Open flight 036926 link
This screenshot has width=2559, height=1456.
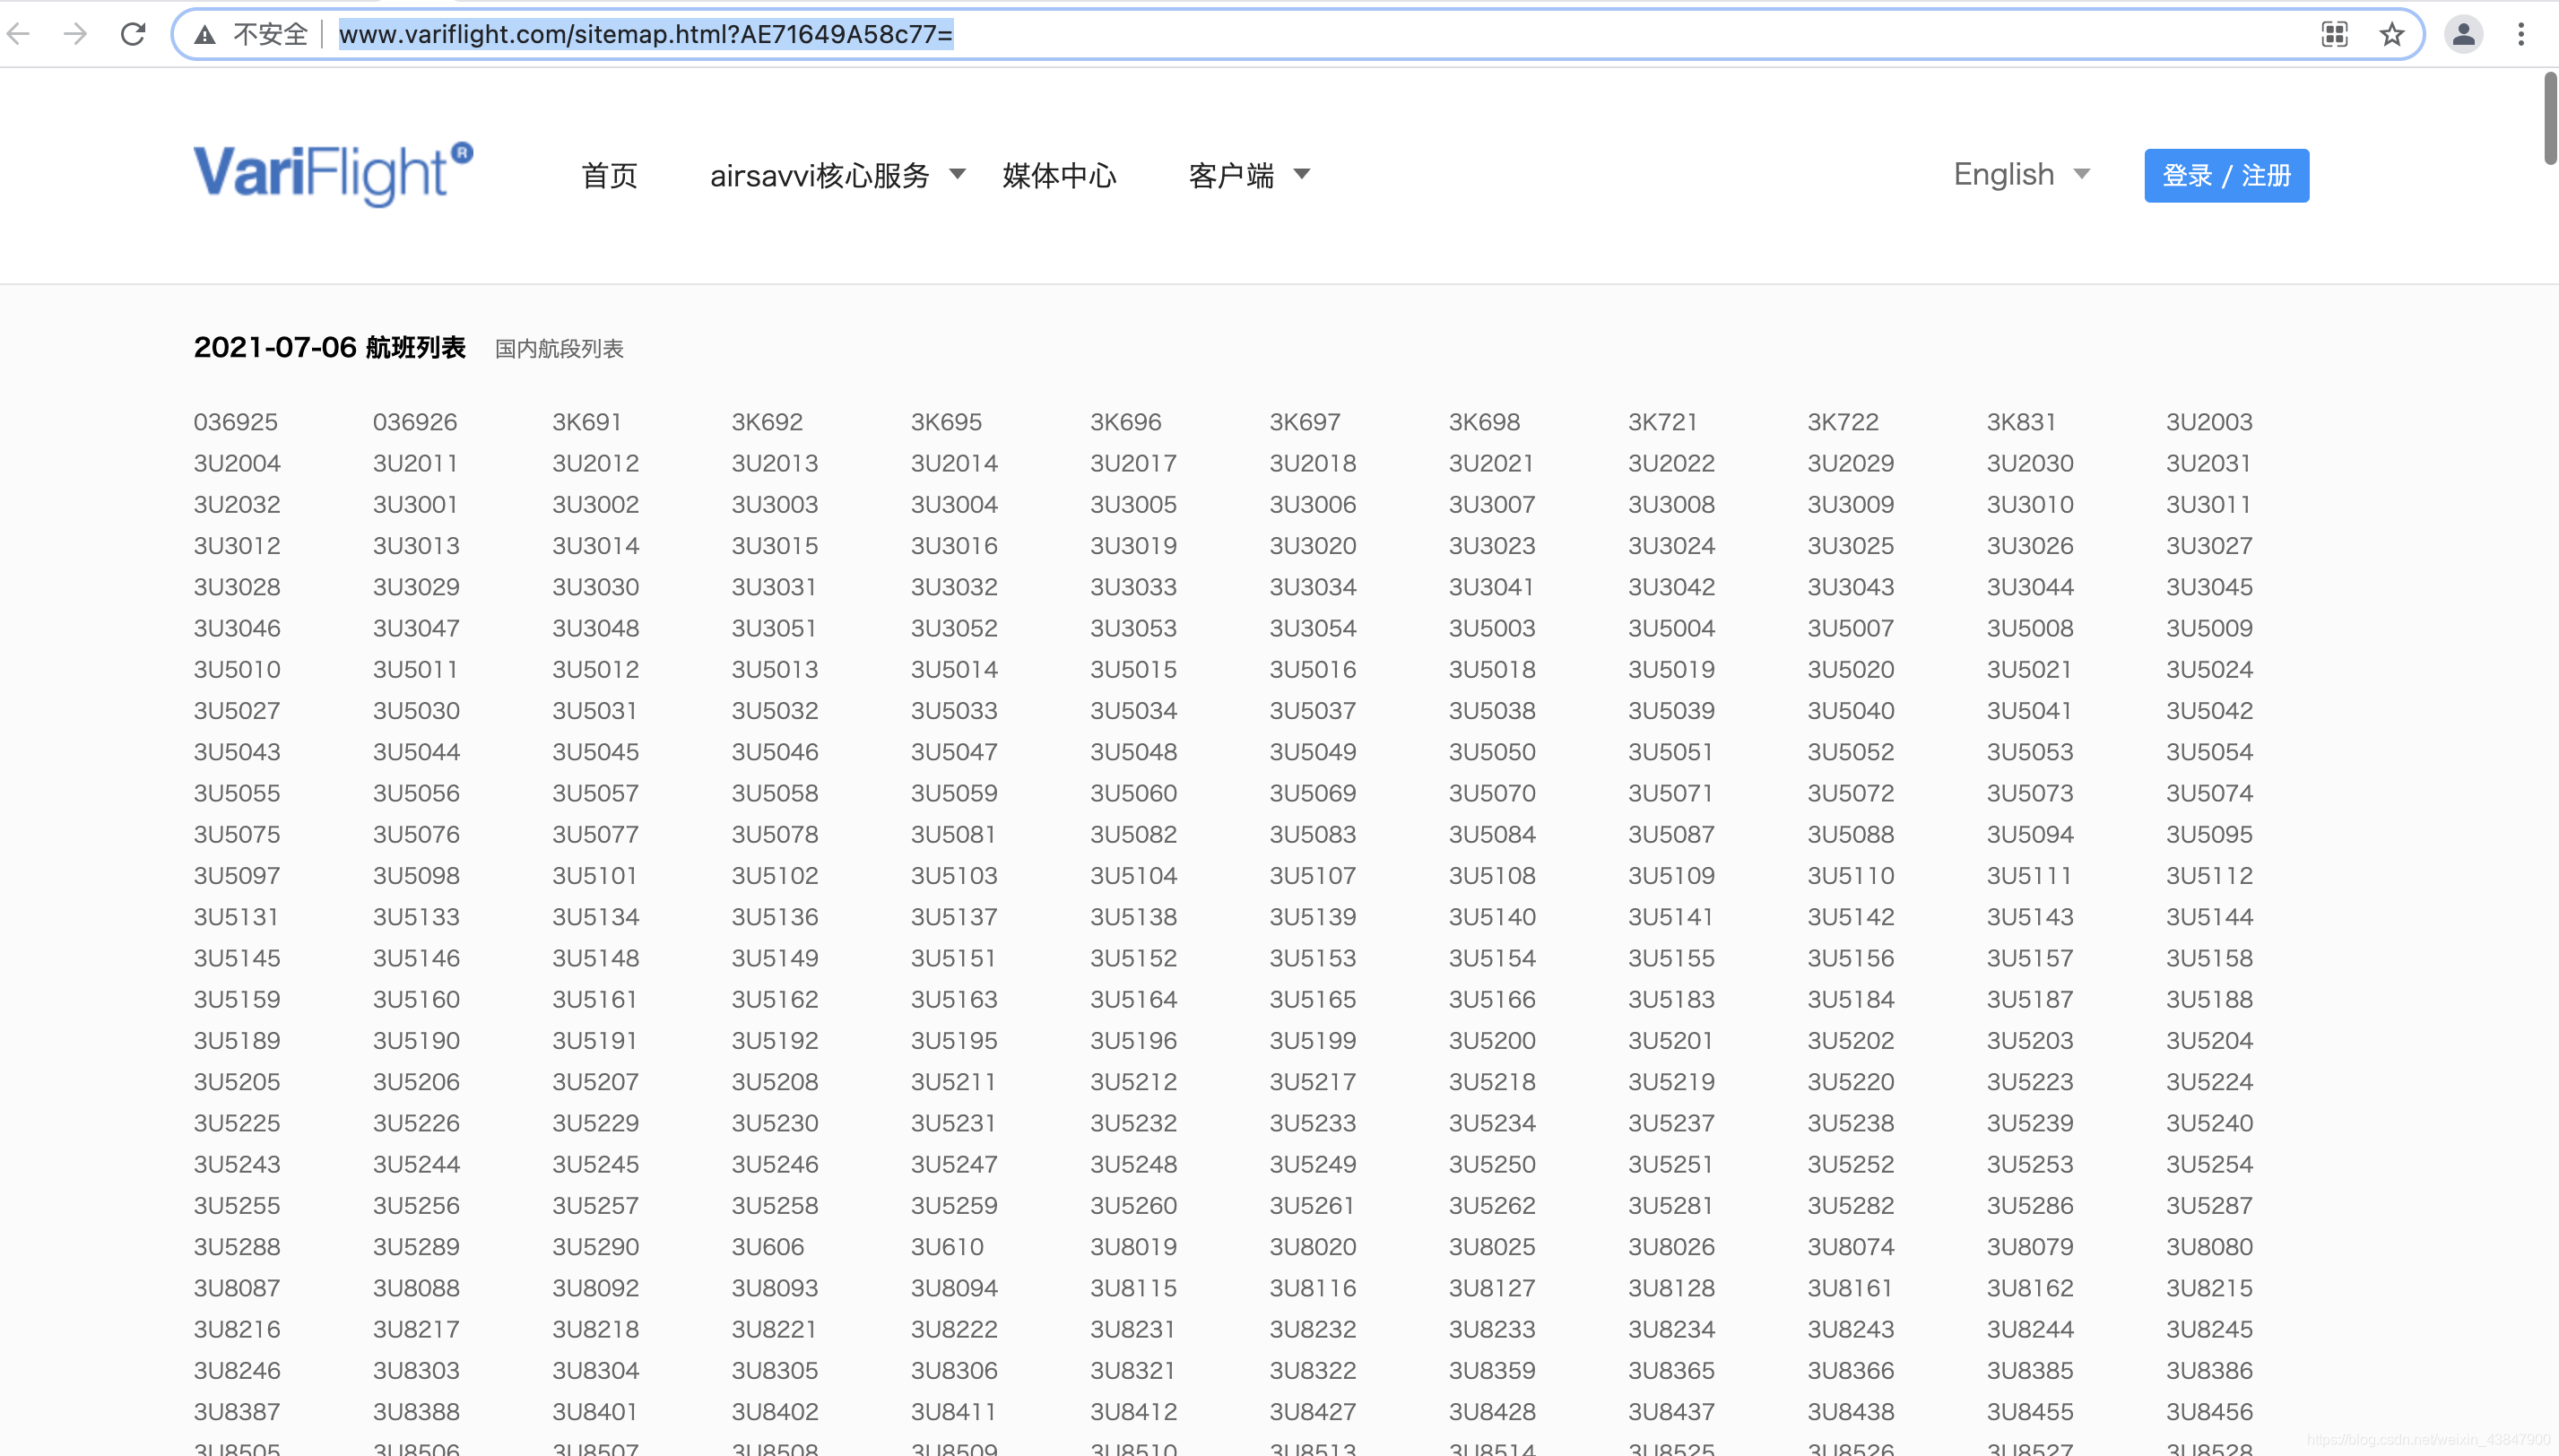415,422
